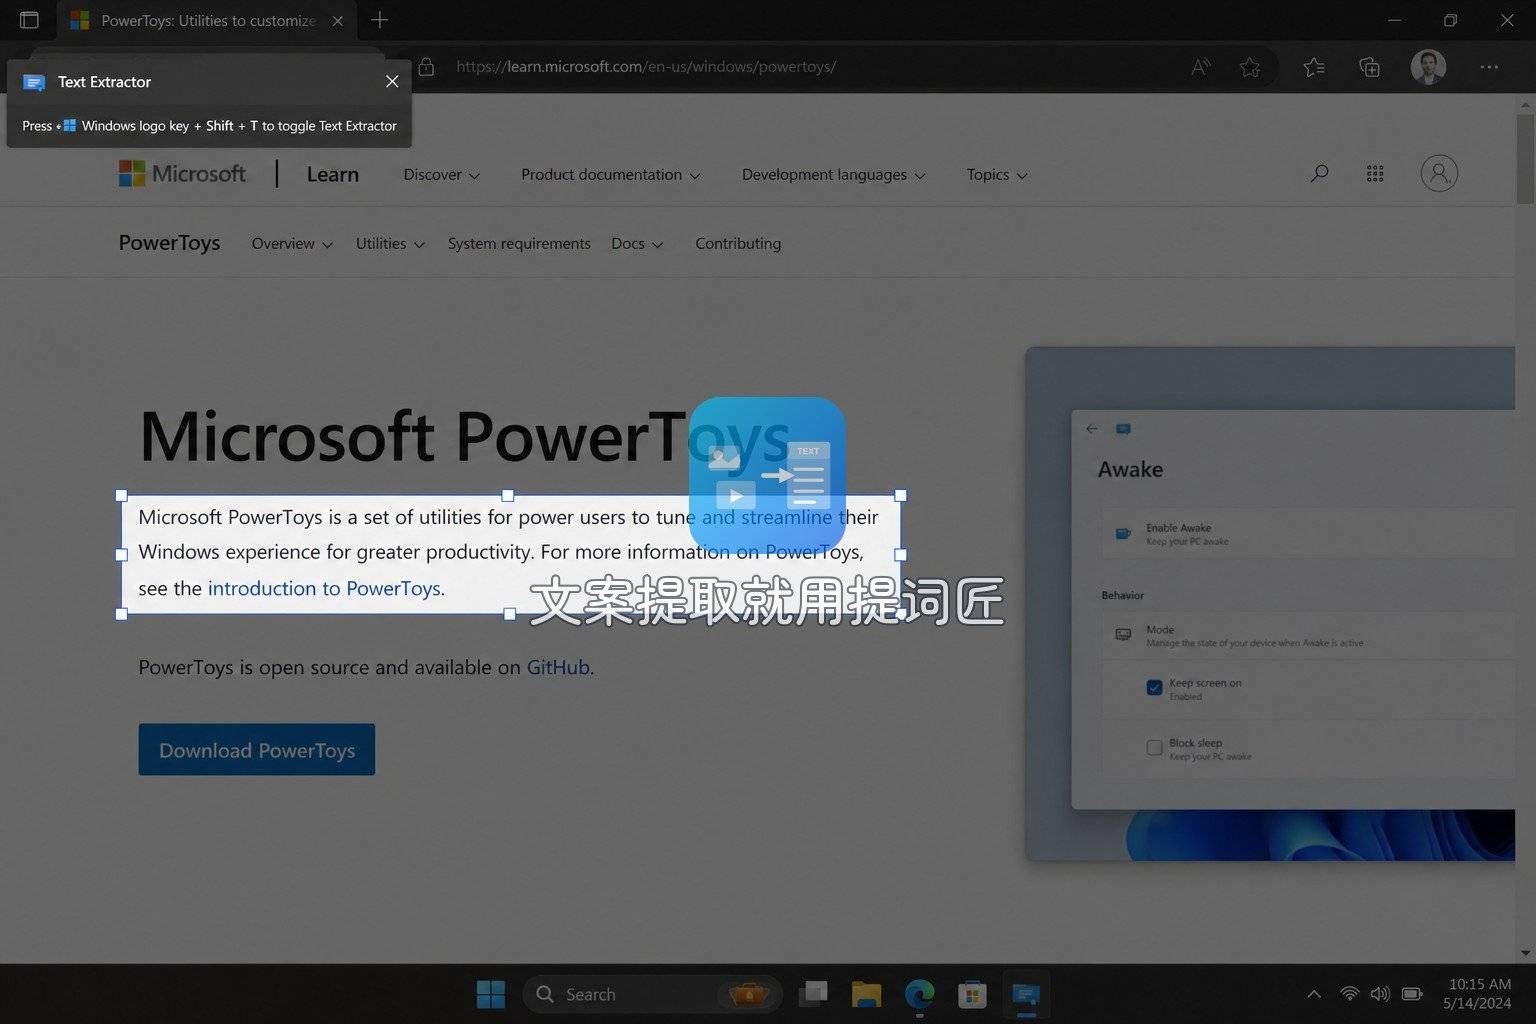Screen dimensions: 1536x1024
Task: Click the browser profile picture
Action: pos(1428,67)
